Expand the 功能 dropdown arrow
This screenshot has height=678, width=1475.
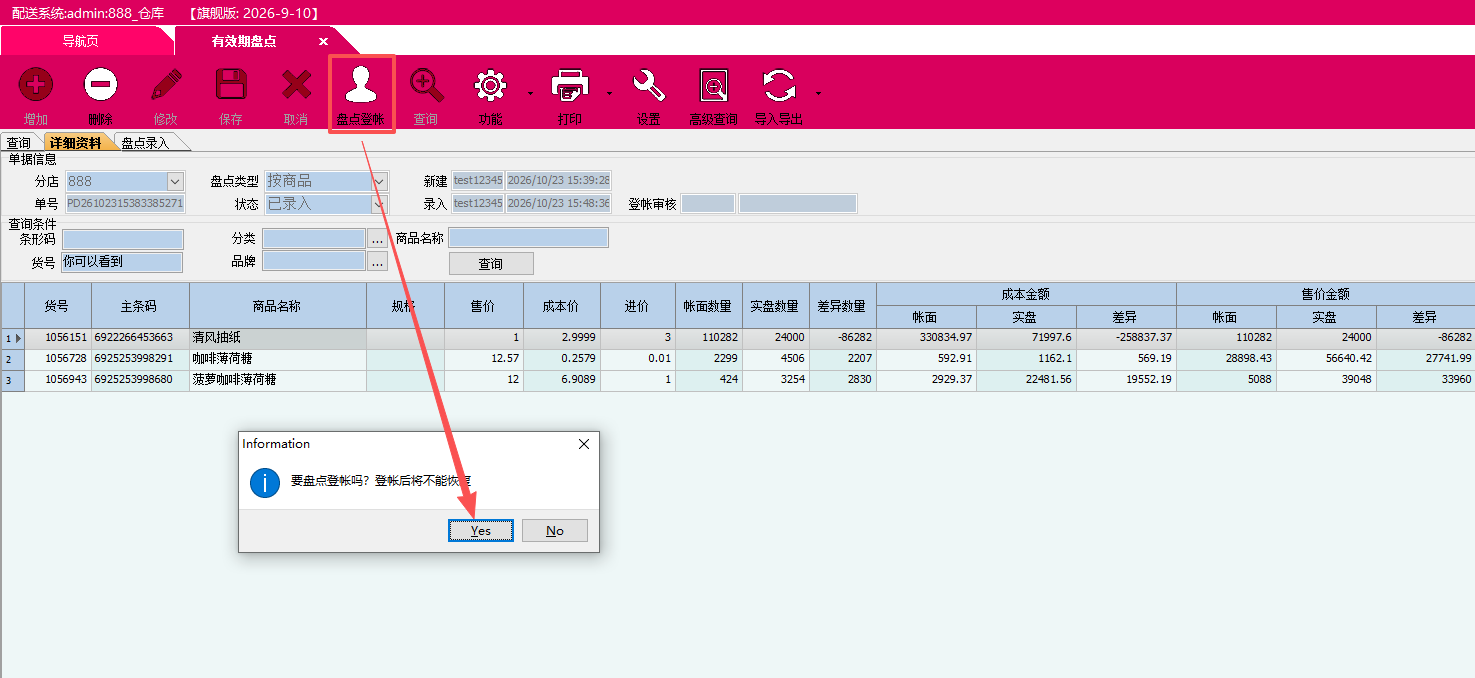pyautogui.click(x=529, y=93)
